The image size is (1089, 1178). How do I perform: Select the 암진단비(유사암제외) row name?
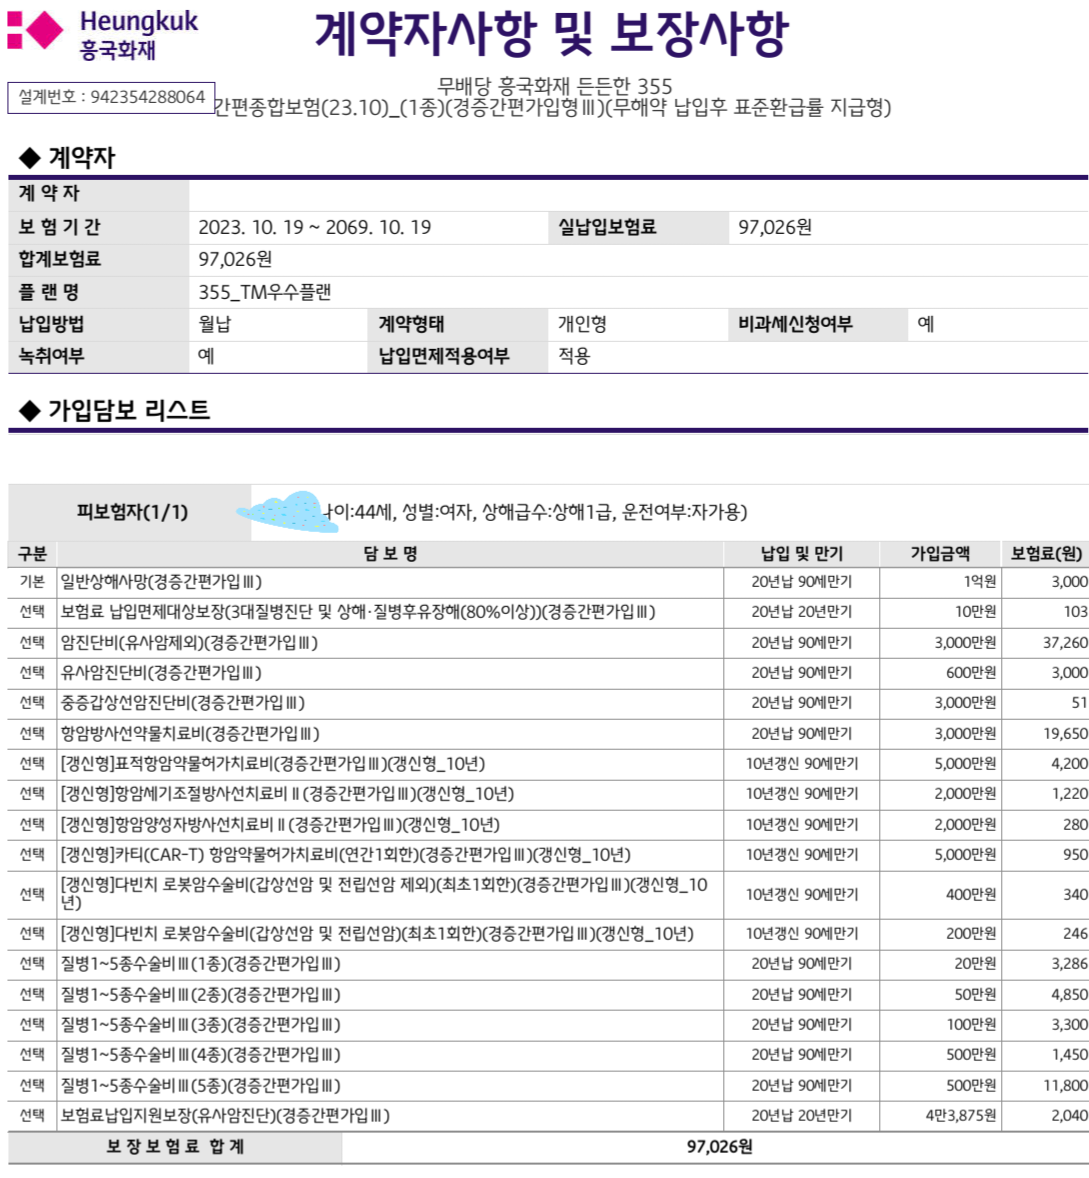pos(189,643)
